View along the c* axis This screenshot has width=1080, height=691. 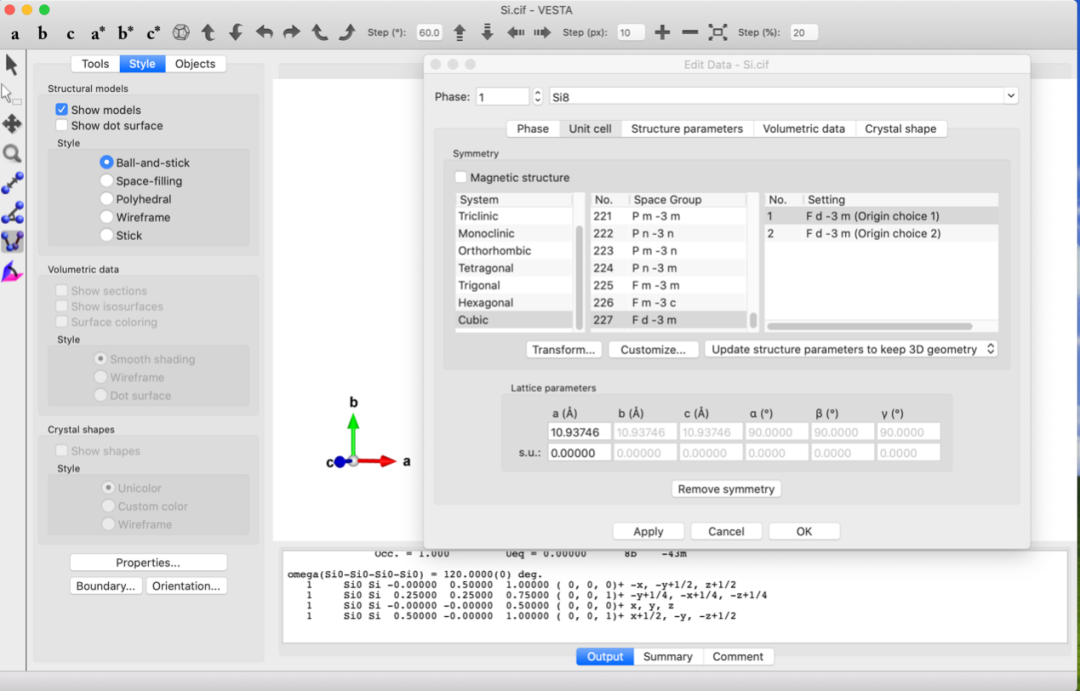tap(153, 33)
